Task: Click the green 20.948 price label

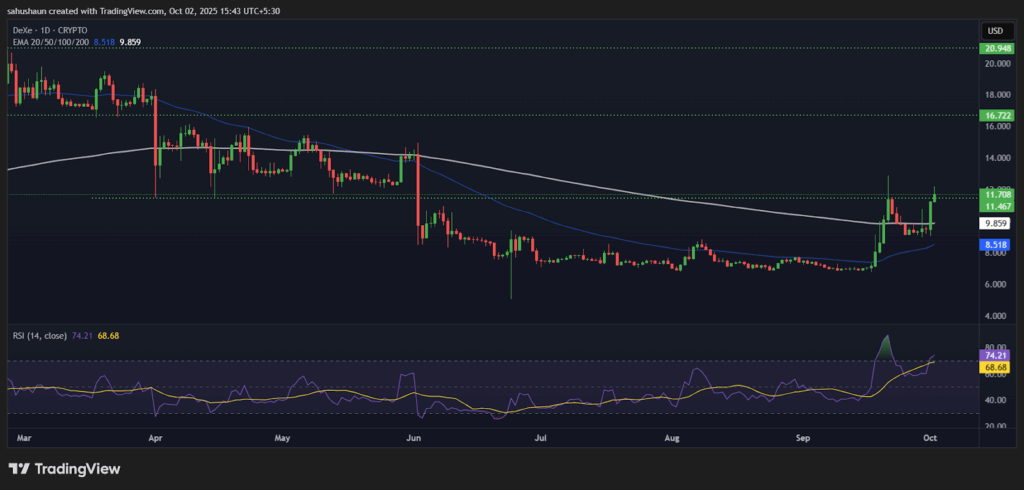Action: click(995, 47)
